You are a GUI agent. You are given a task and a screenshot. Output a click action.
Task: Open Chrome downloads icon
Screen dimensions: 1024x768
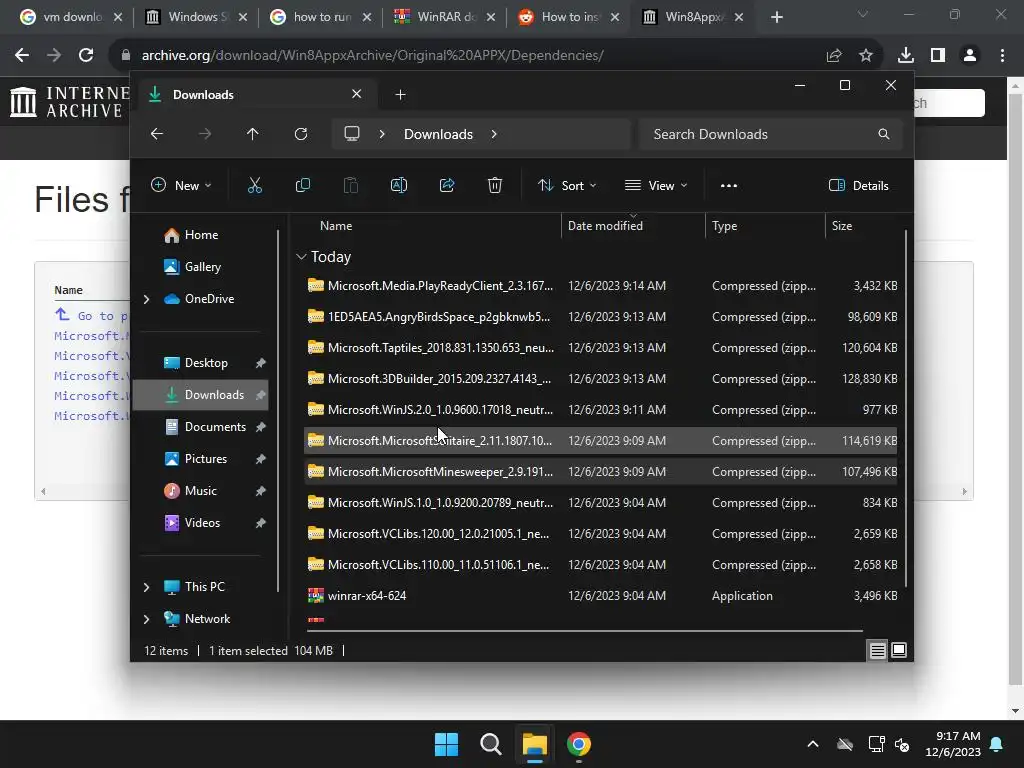click(906, 56)
